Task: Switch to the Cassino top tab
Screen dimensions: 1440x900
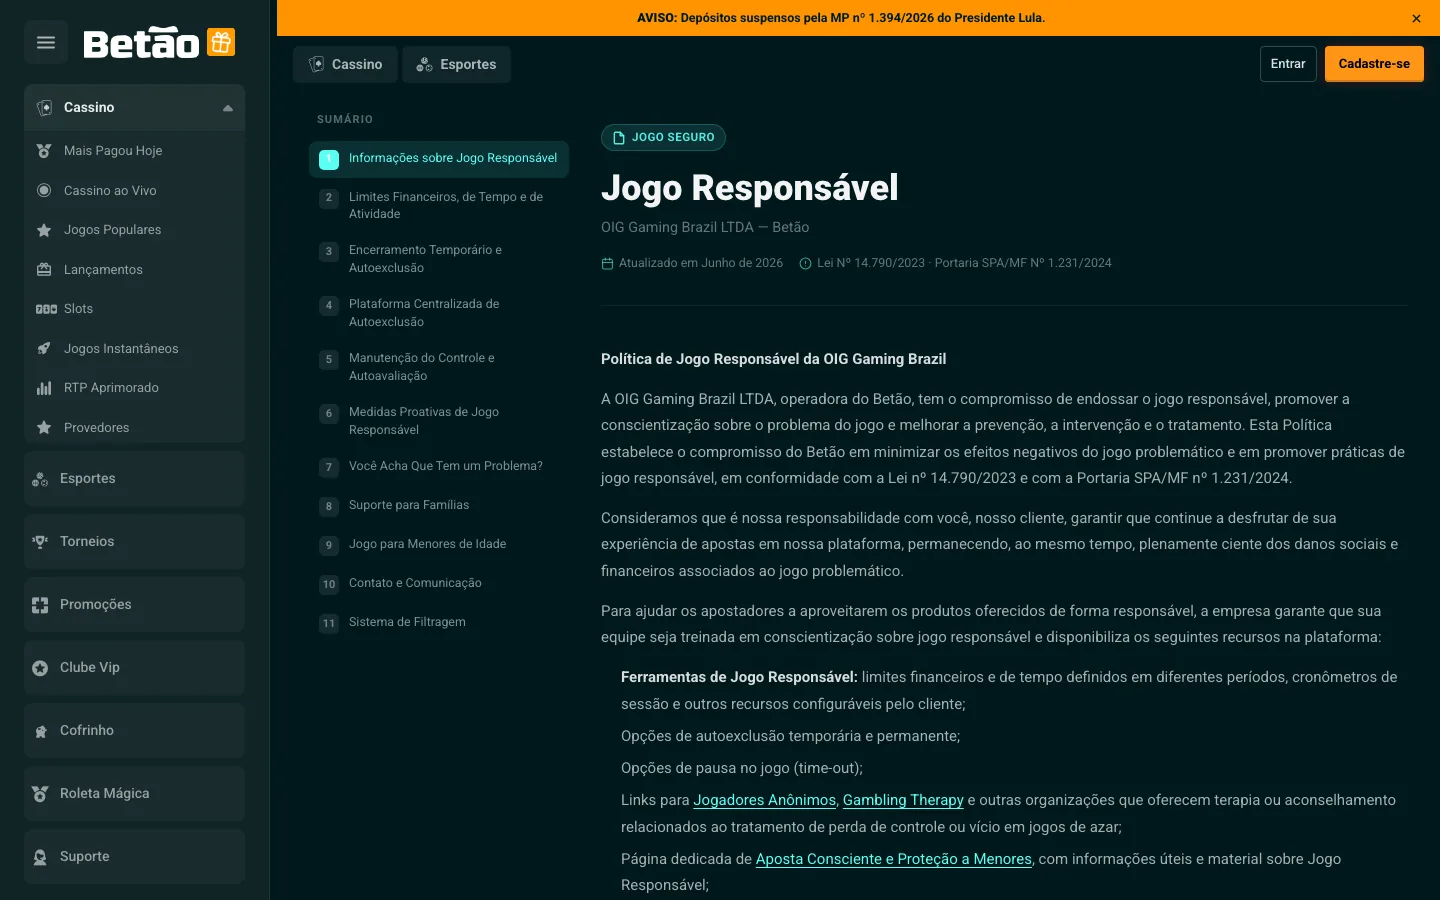Action: pyautogui.click(x=345, y=64)
